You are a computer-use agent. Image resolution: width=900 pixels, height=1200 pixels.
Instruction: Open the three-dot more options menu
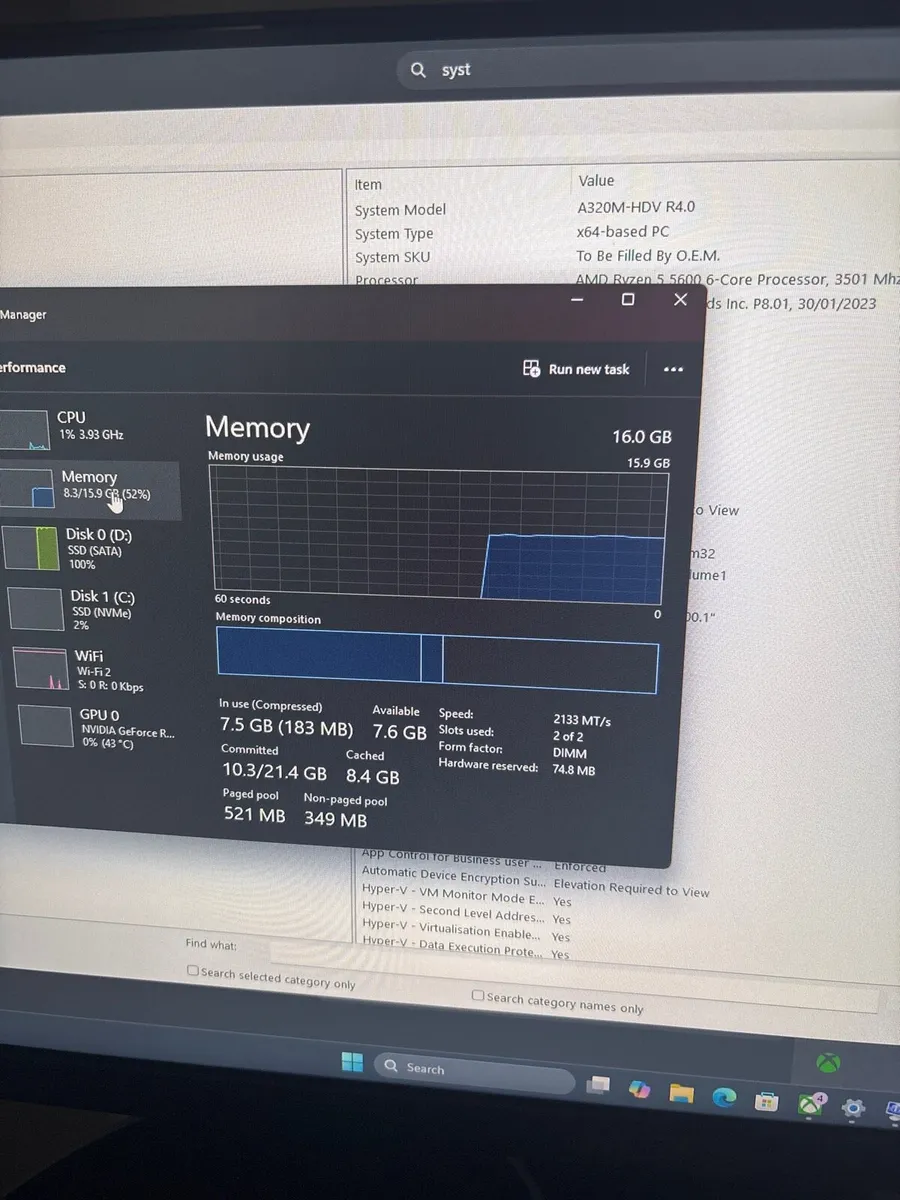(x=674, y=370)
